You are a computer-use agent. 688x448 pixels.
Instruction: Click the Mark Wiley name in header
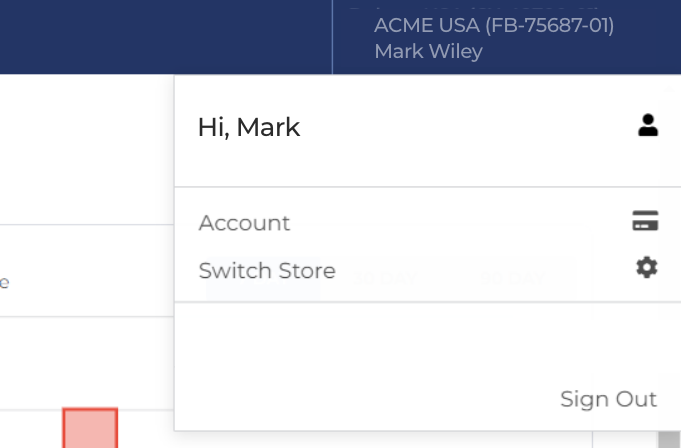[x=428, y=51]
